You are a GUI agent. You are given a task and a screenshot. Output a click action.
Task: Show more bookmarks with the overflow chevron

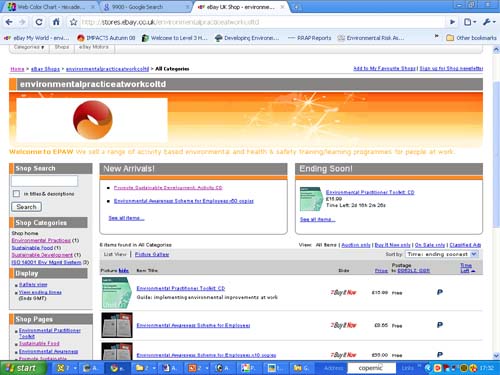point(436,36)
